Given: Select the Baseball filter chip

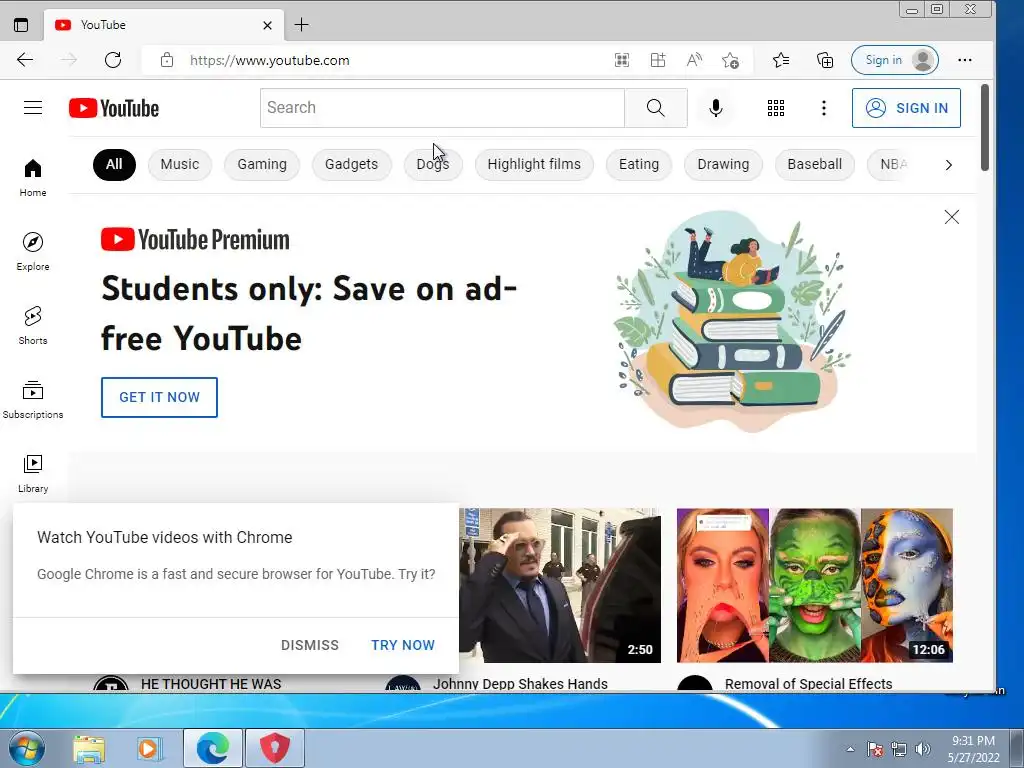Looking at the screenshot, I should [814, 165].
